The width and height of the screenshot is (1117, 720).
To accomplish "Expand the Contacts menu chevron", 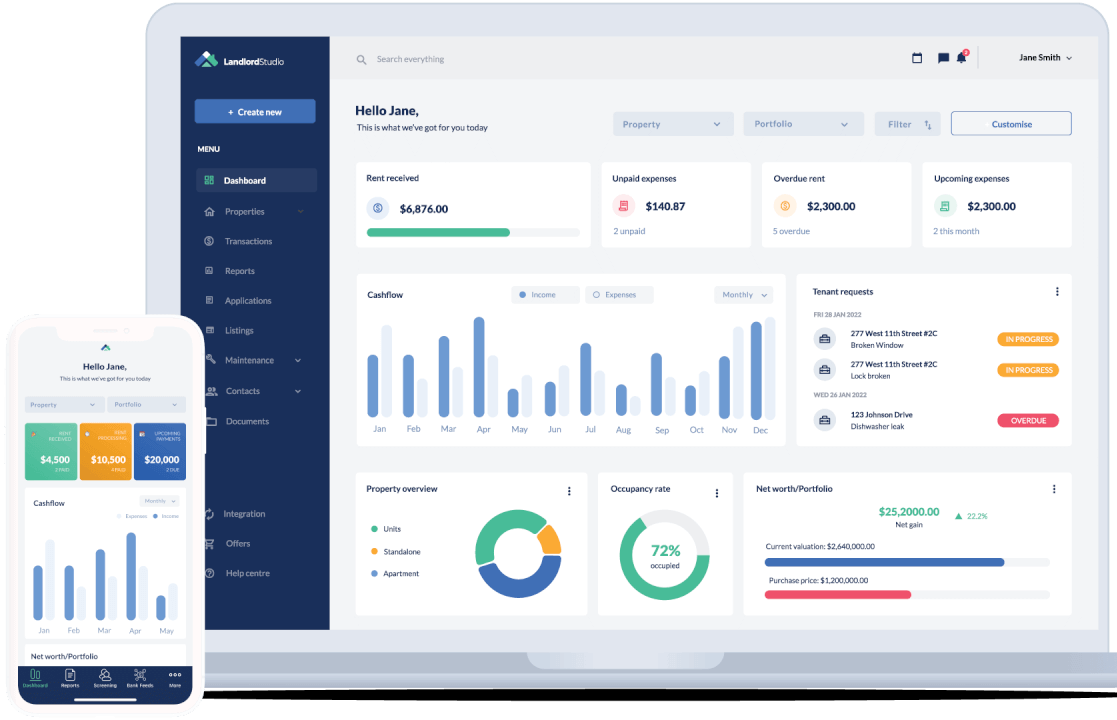I will (296, 390).
